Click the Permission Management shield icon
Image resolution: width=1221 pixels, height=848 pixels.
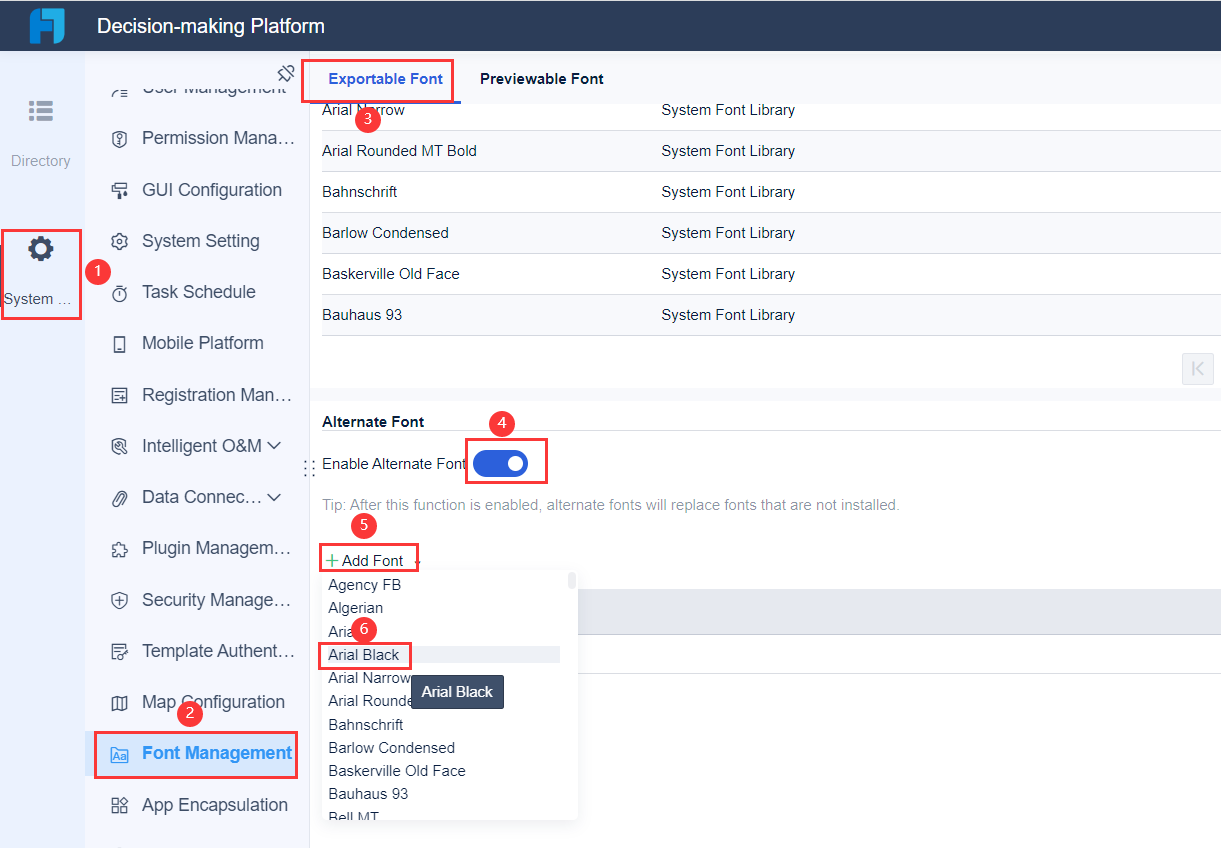120,139
